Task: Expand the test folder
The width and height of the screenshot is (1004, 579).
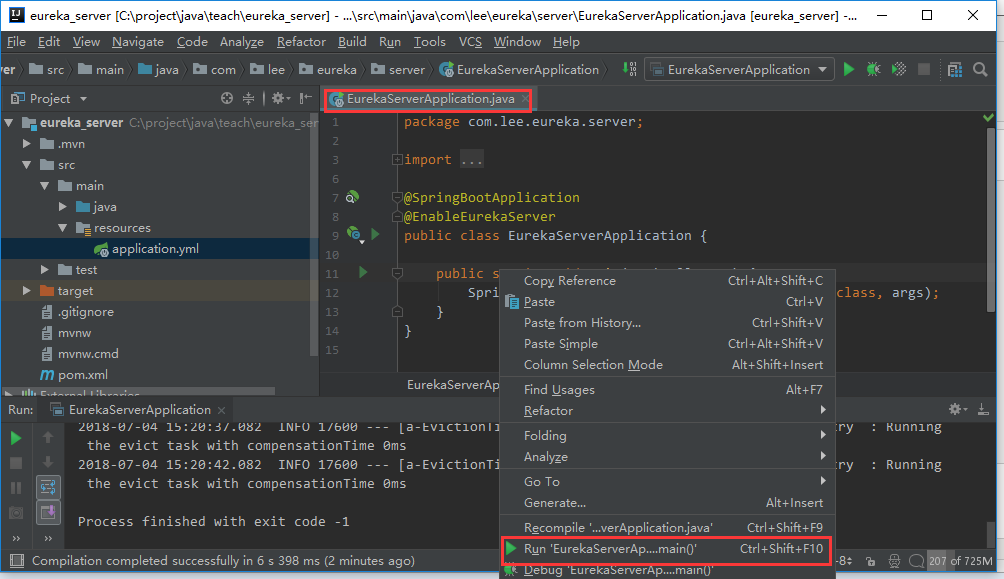Action: click(45, 270)
